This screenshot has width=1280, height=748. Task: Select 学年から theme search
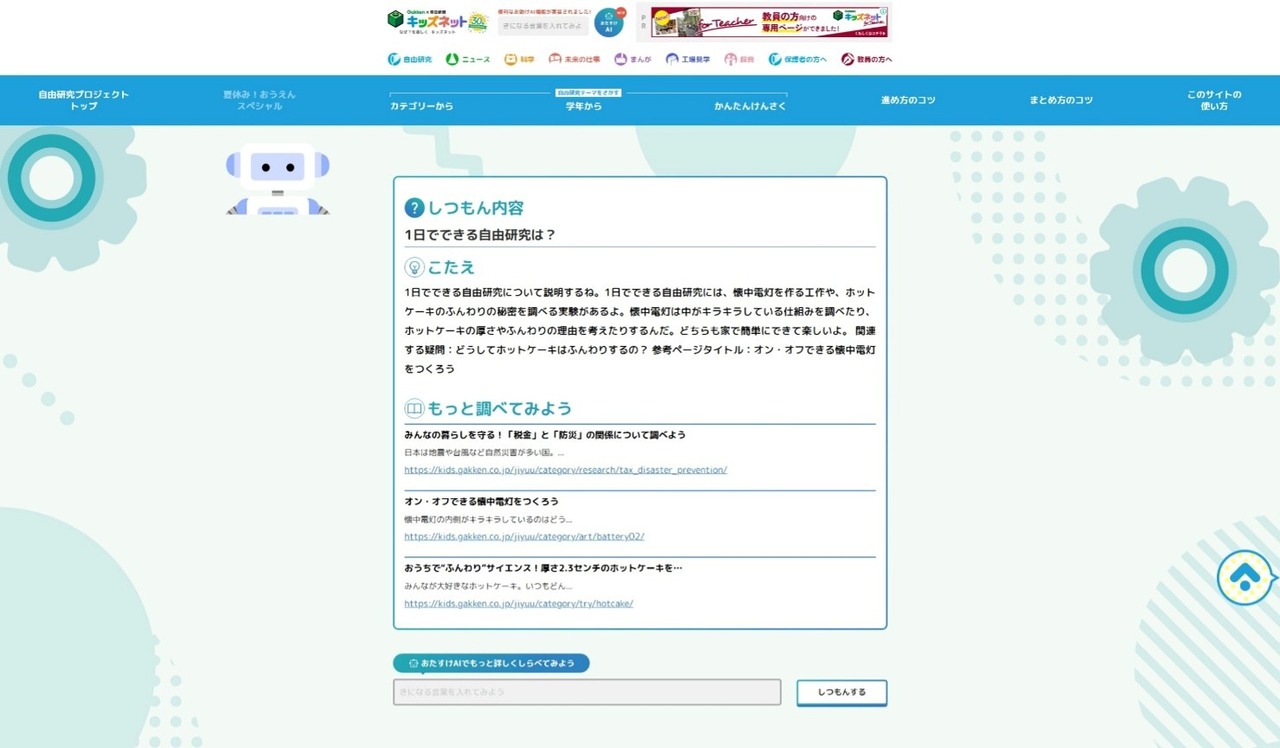click(584, 106)
